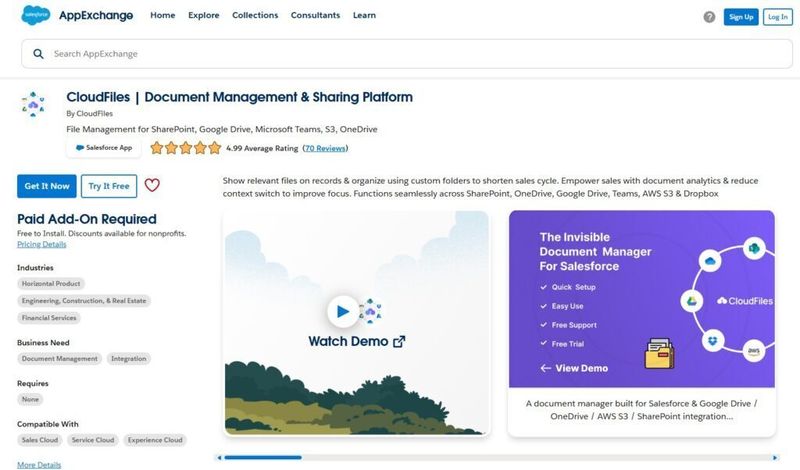The image size is (800, 470).
Task: Select the Financial Services tag
Action: coord(49,318)
